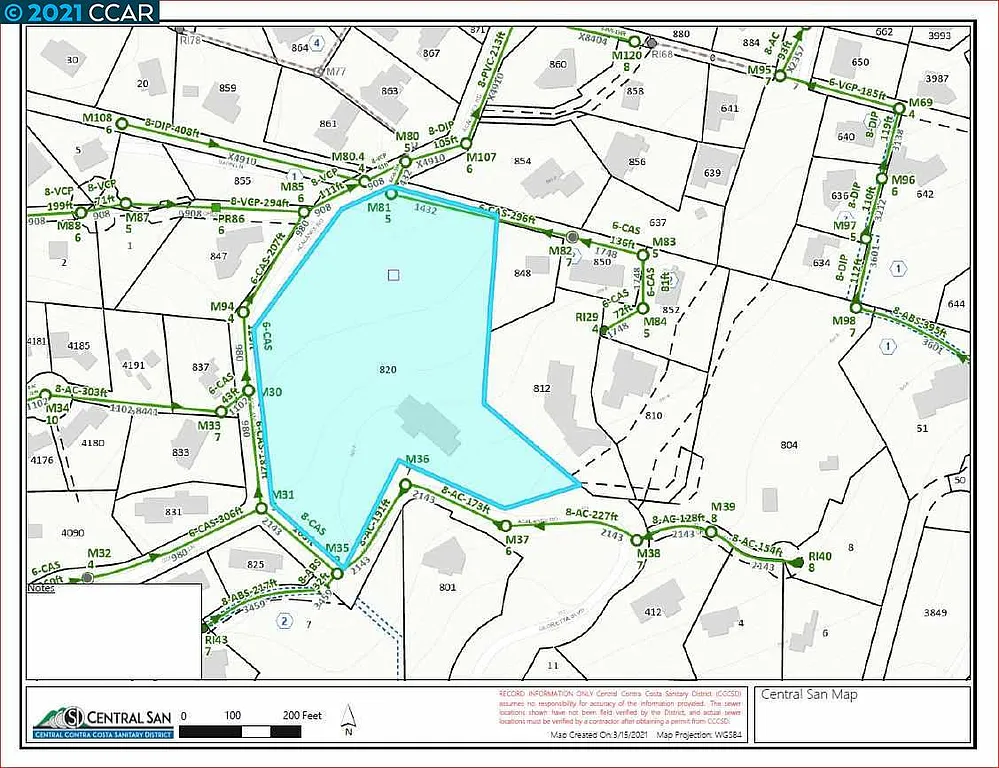The height and width of the screenshot is (768, 999).
Task: Select the highlighted parcel number 820
Action: (x=388, y=370)
